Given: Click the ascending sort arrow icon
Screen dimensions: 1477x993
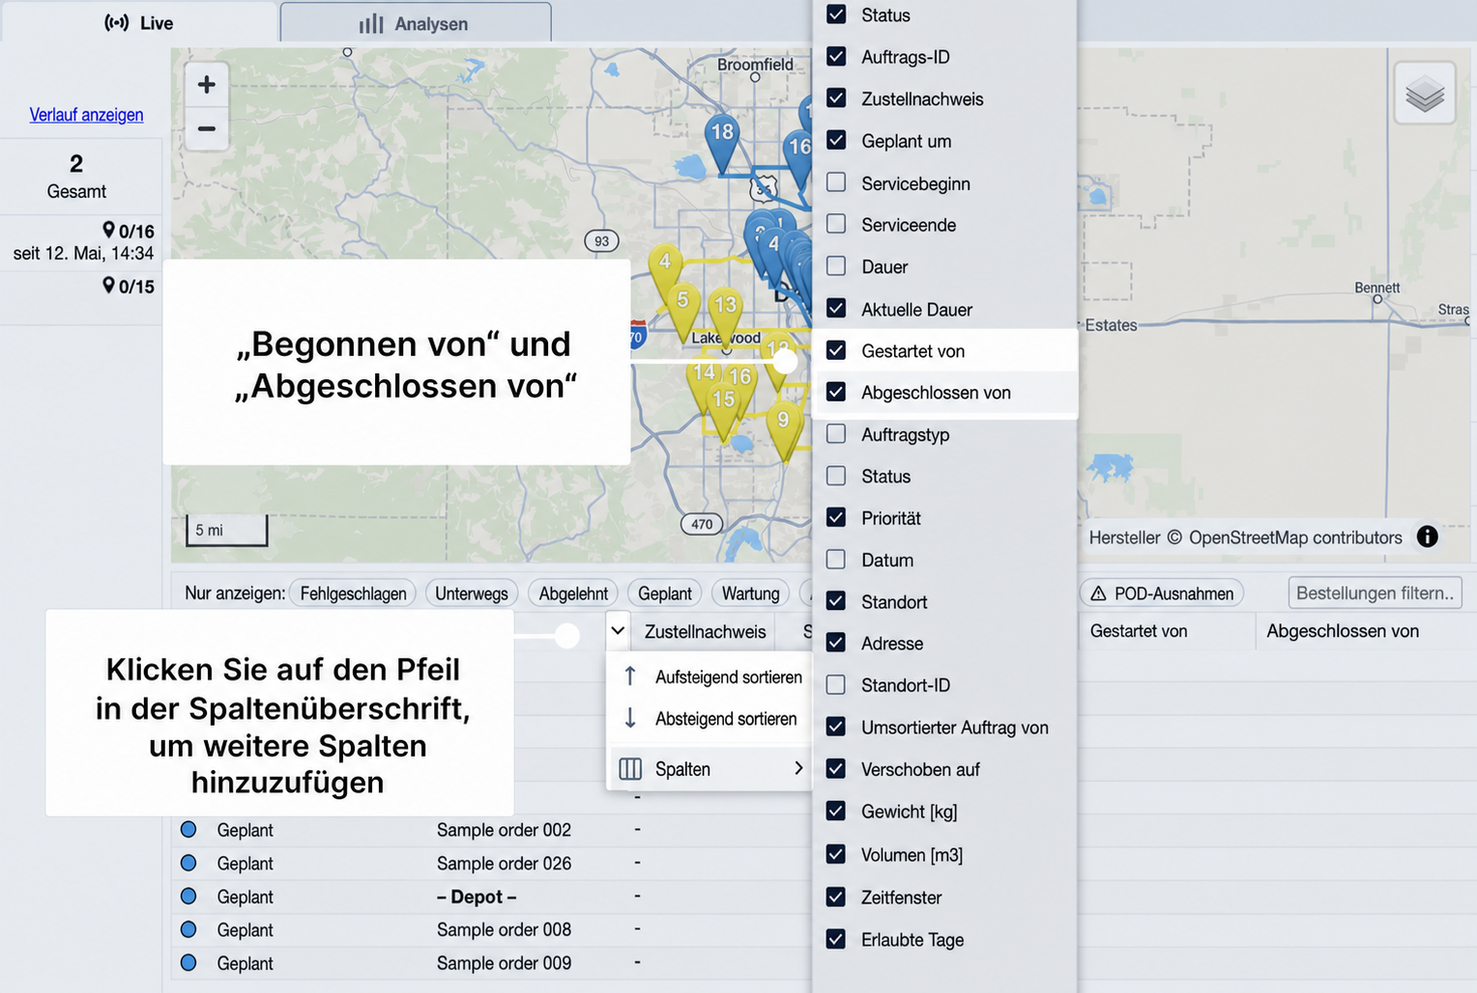Looking at the screenshot, I should pos(630,677).
